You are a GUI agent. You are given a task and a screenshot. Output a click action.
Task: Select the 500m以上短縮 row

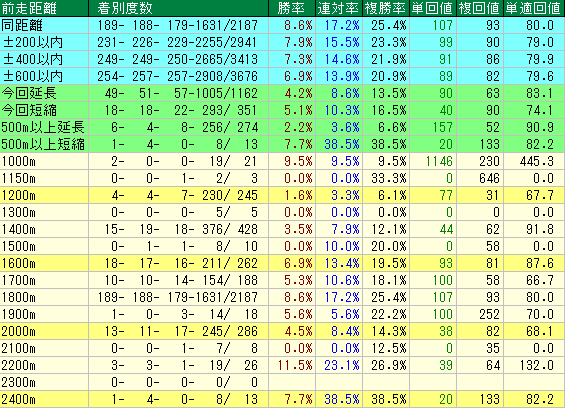coord(282,144)
